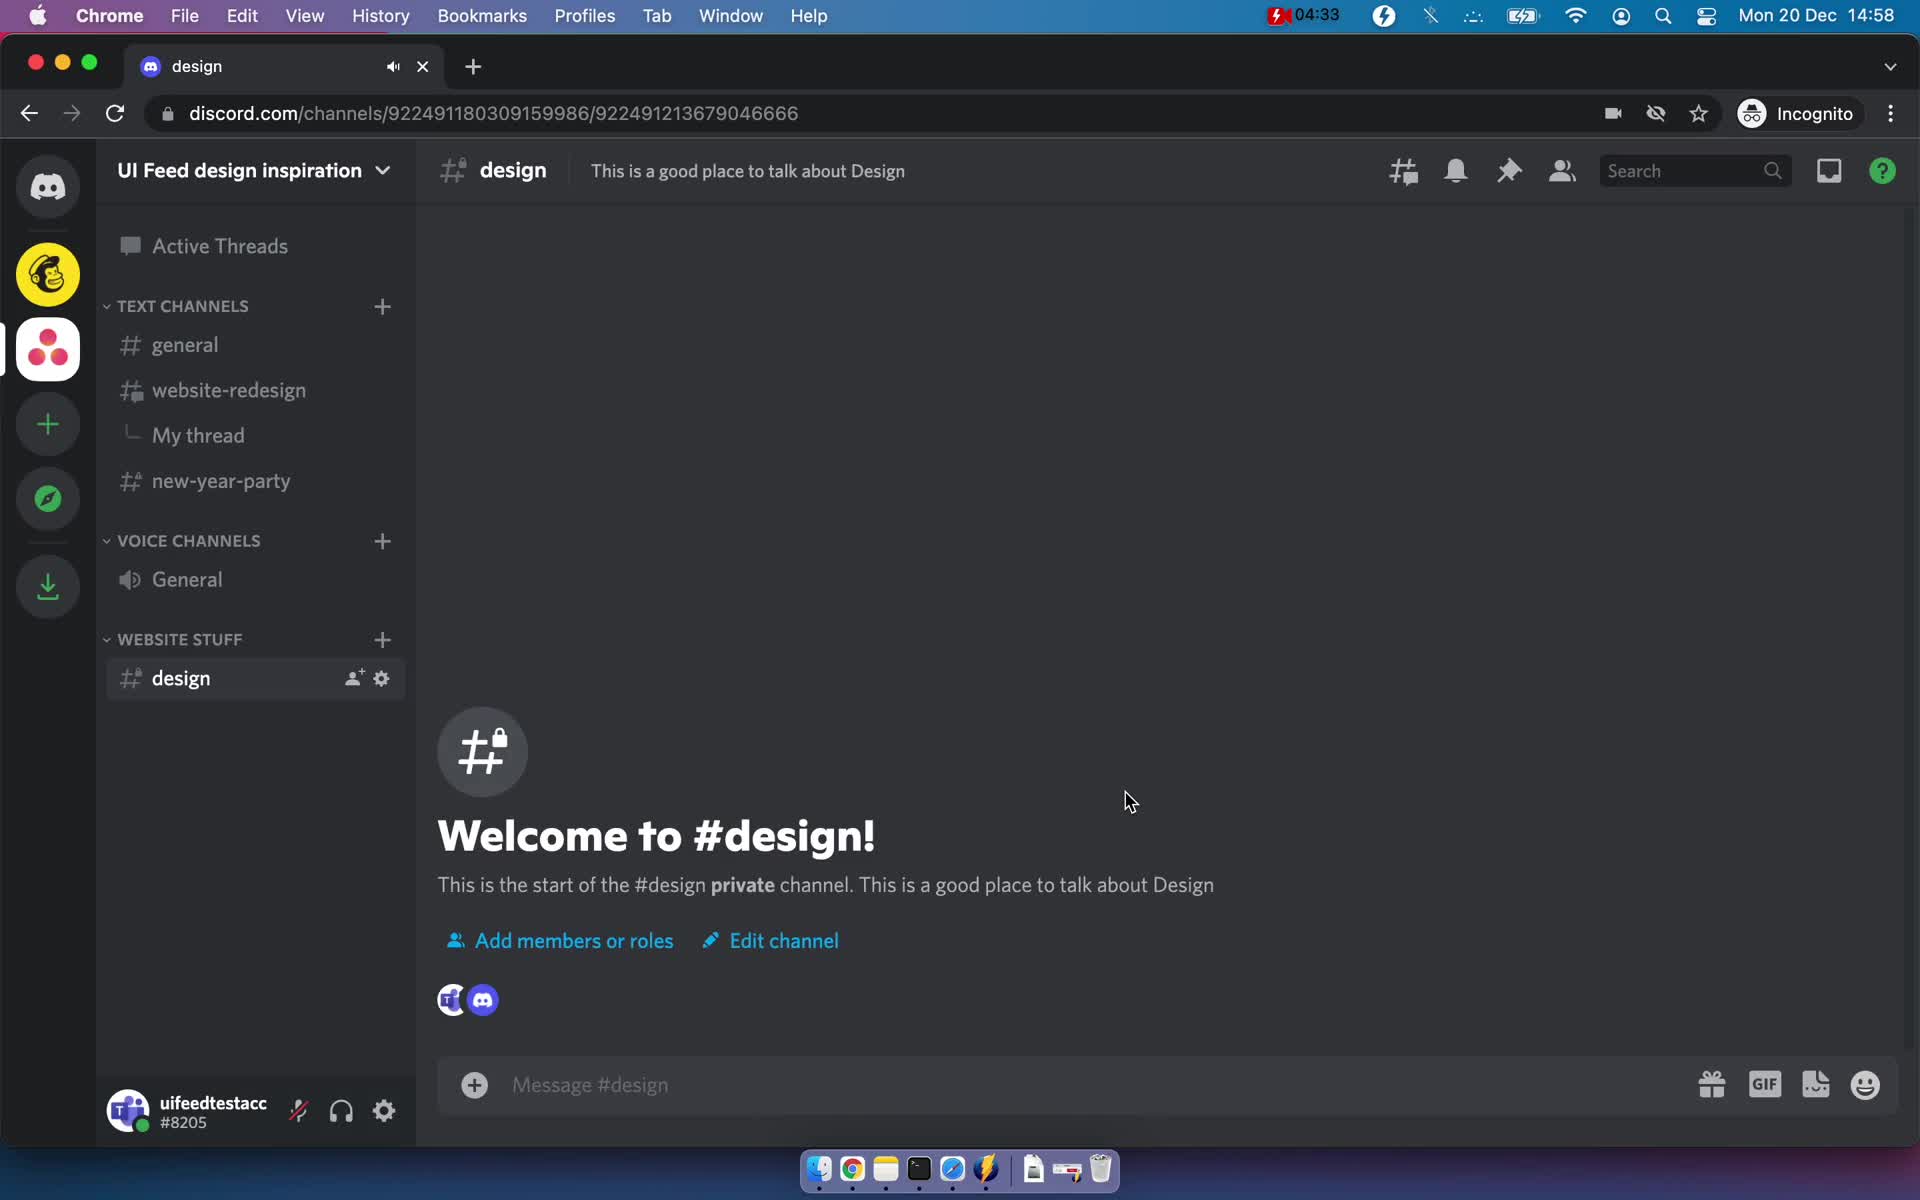Select the gift icon in message bar
1920x1200 pixels.
tap(1710, 1084)
